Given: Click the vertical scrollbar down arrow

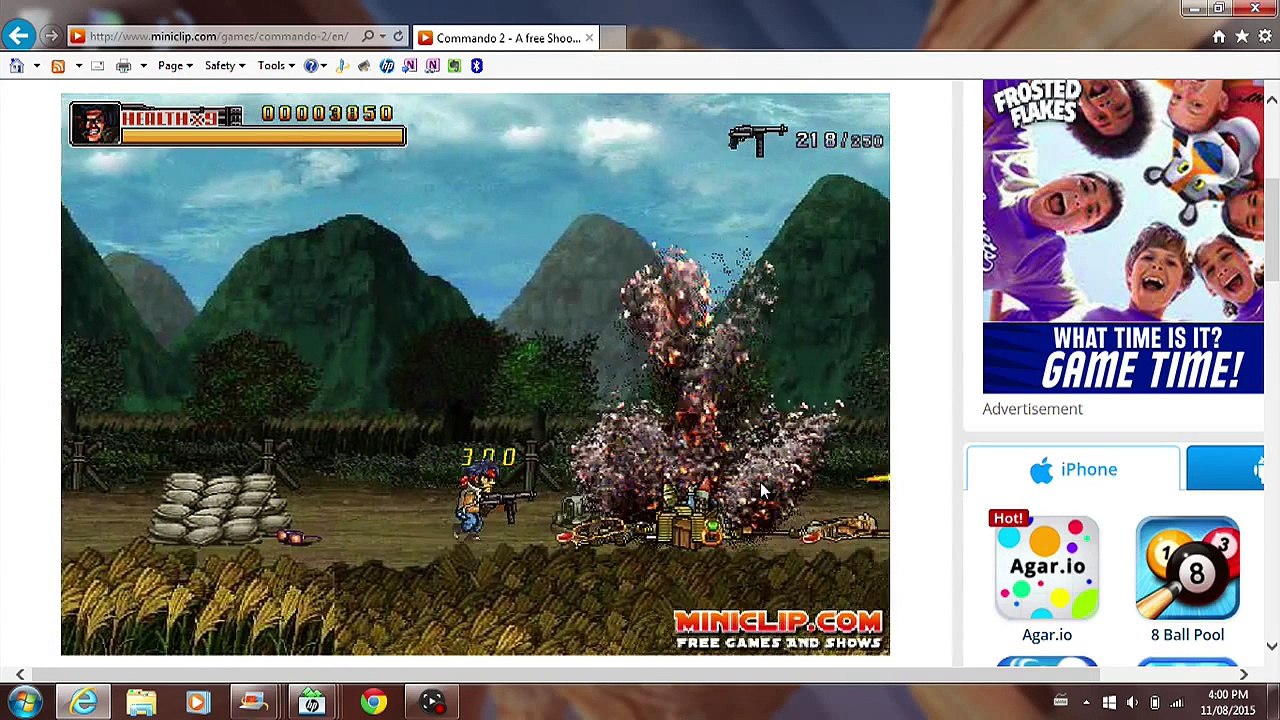Looking at the screenshot, I should [1271, 647].
